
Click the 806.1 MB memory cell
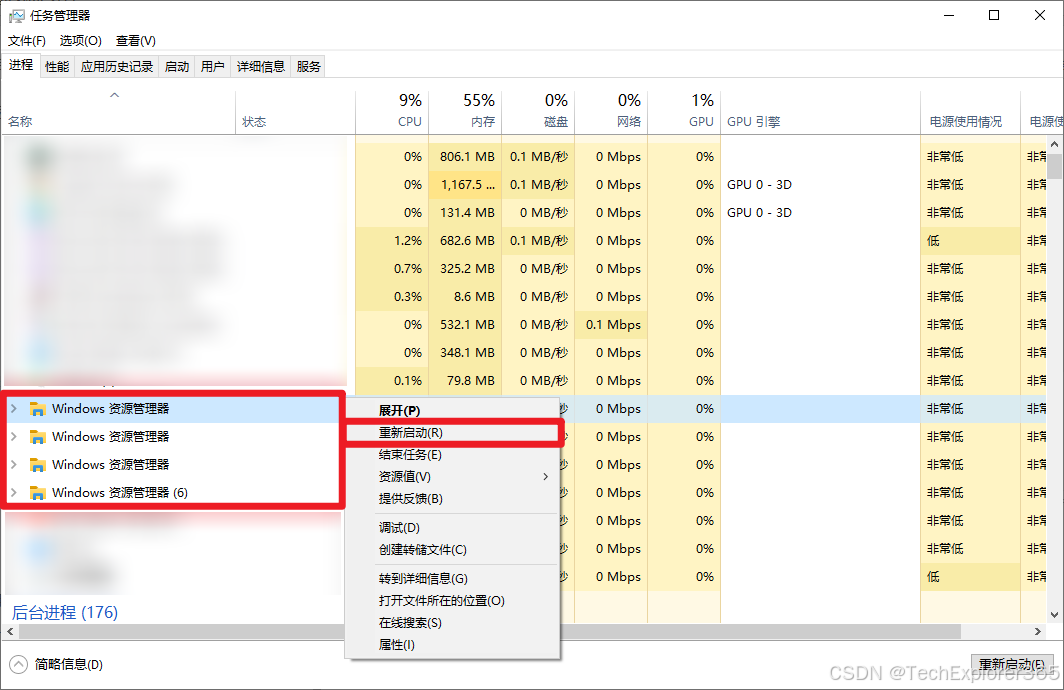click(467, 157)
